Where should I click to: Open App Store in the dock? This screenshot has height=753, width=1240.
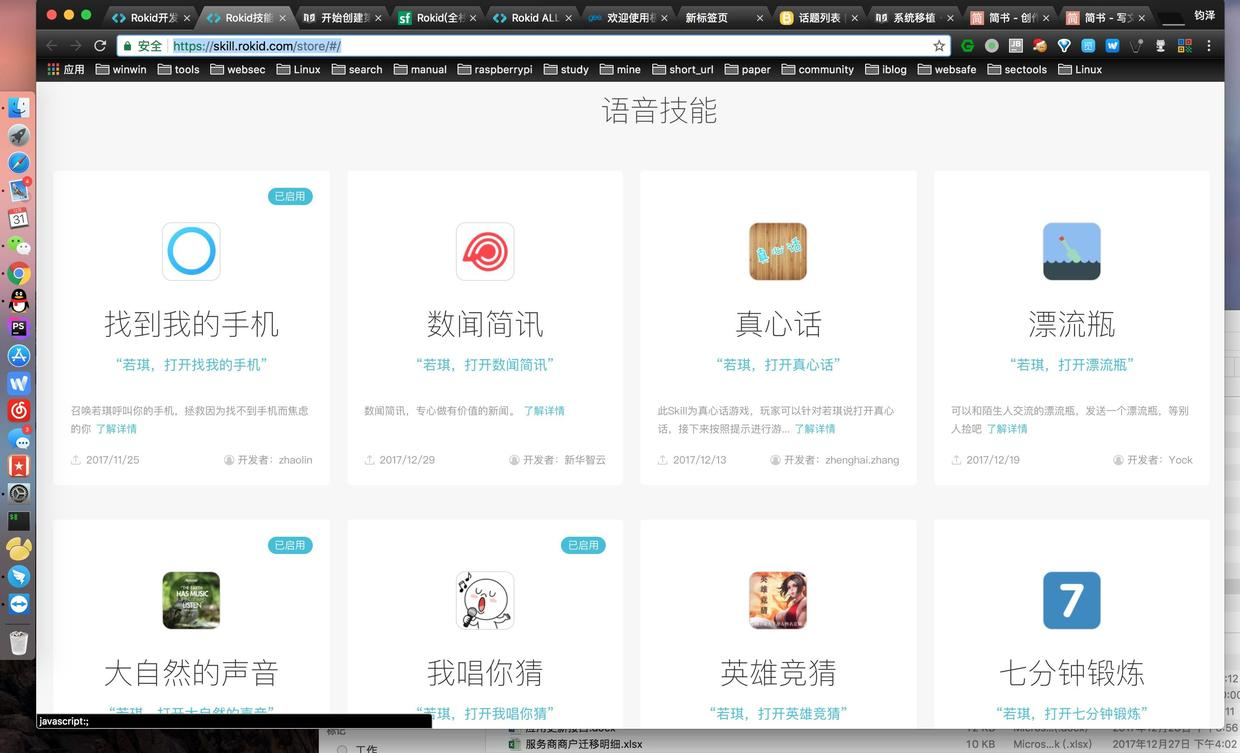(19, 356)
